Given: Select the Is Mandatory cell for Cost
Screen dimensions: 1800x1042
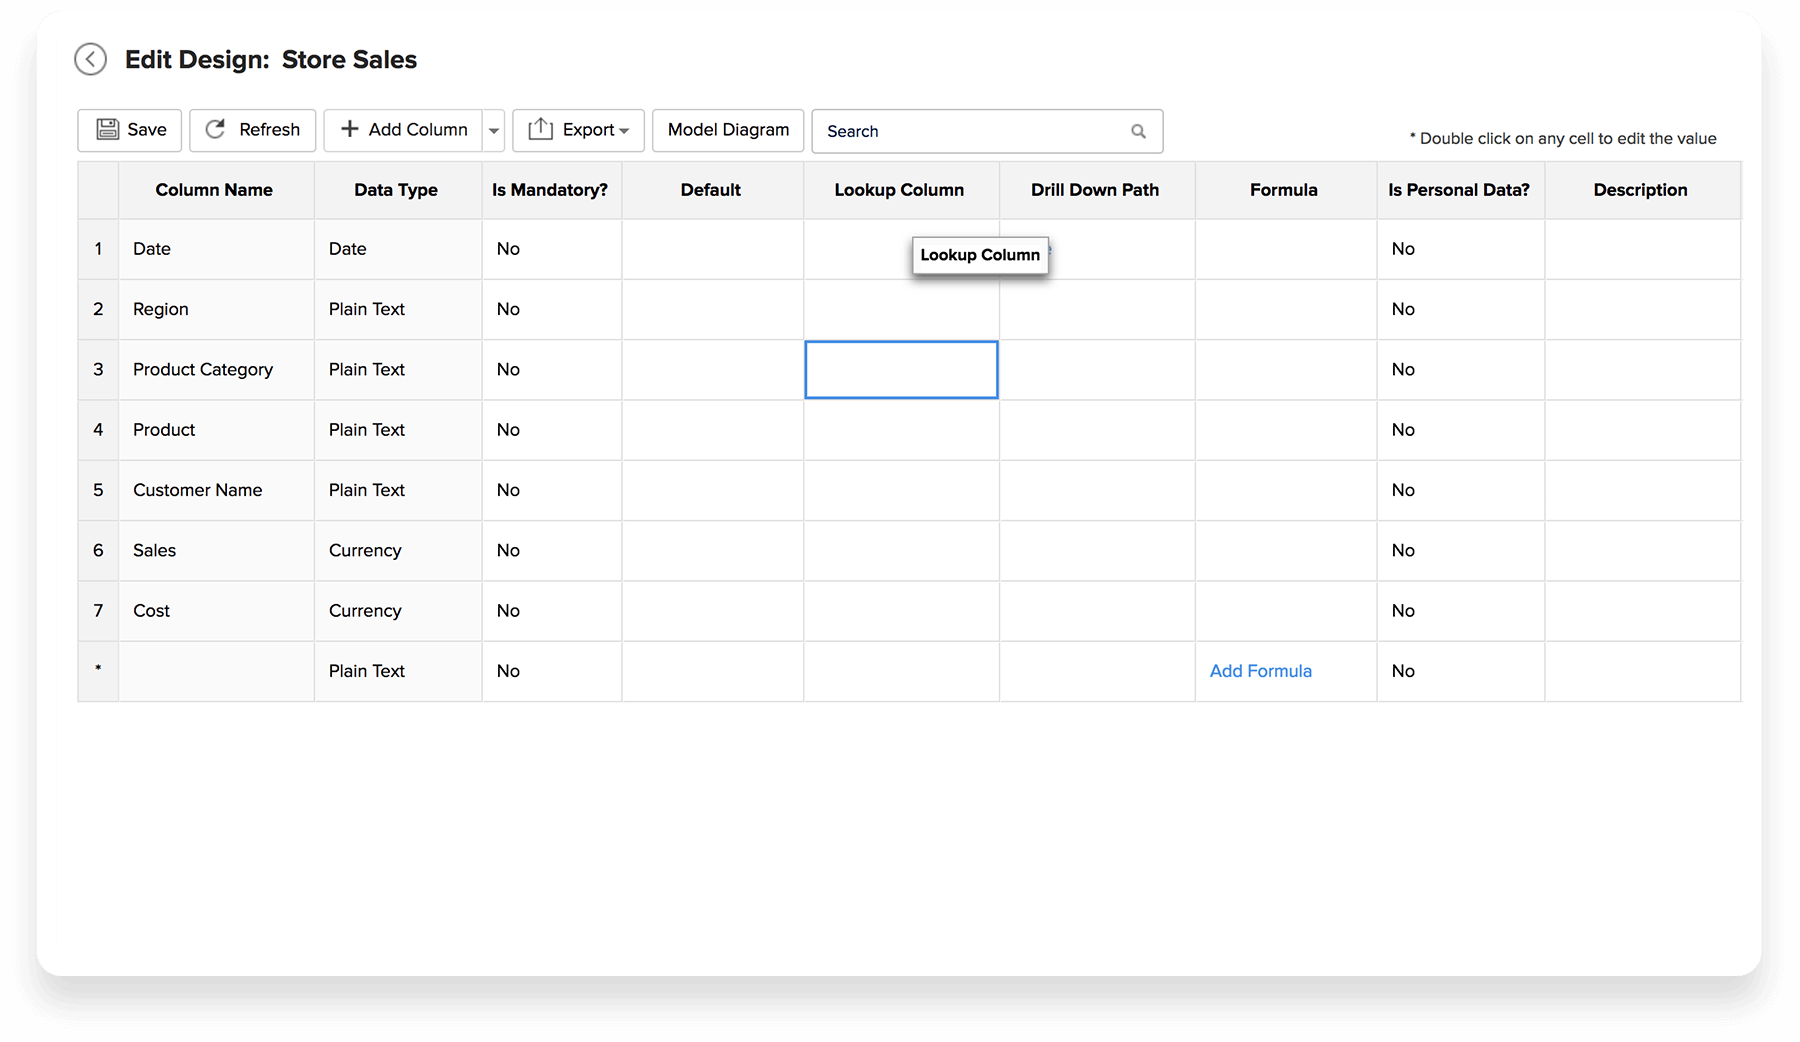Looking at the screenshot, I should (551, 611).
